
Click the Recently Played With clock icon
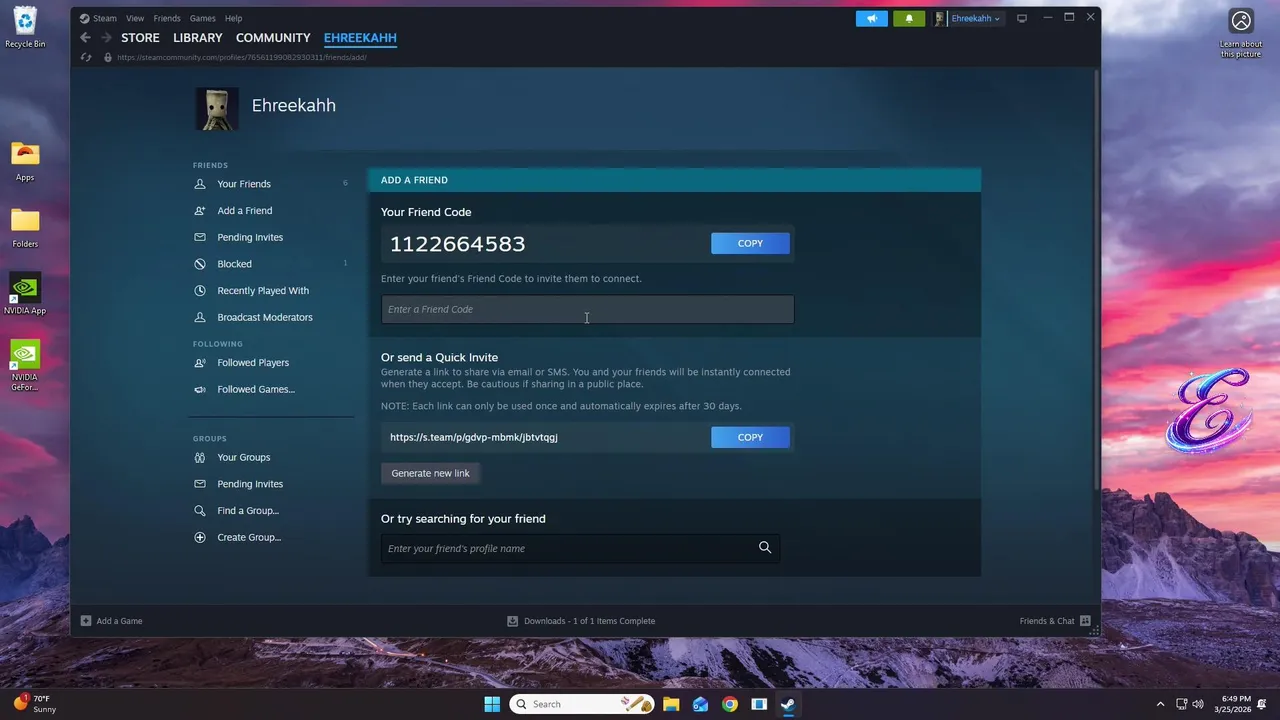200,291
